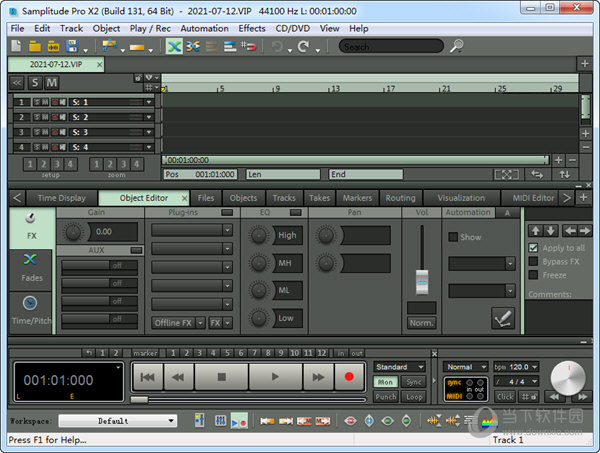Click the Undo arrow icon
Image resolution: width=600 pixels, height=453 pixels.
point(277,47)
